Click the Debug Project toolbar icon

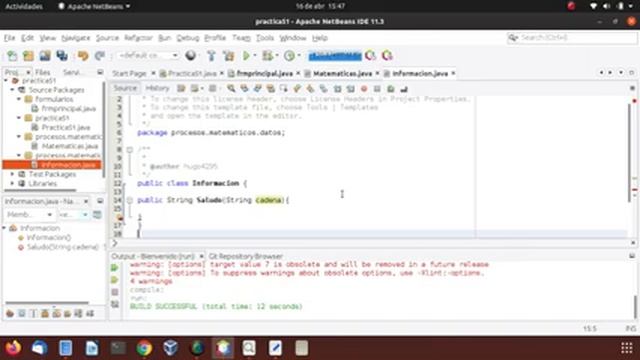[x=268, y=56]
